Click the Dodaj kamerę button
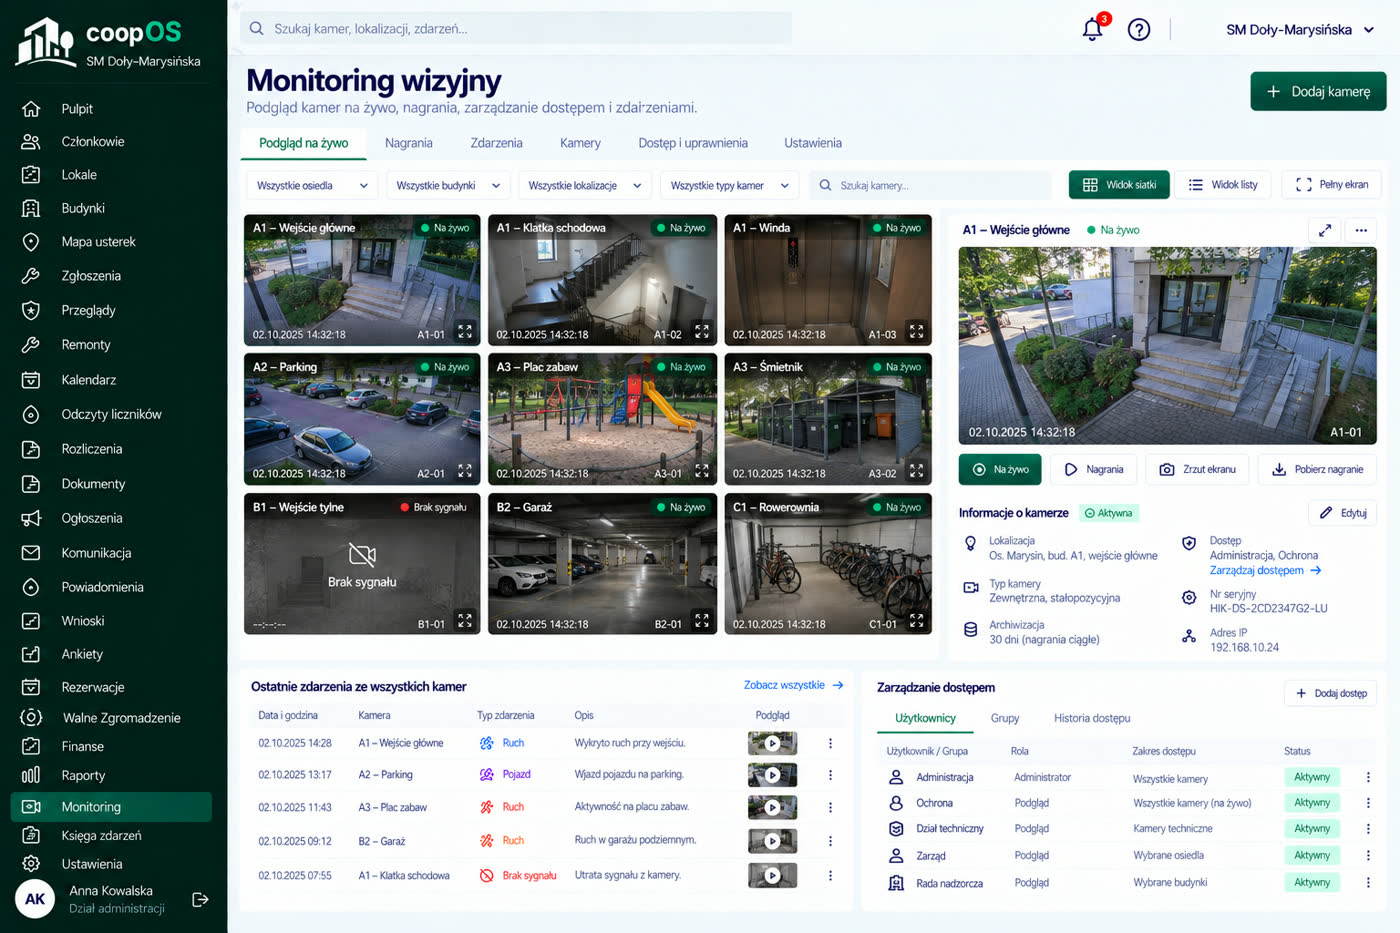Viewport: 1400px width, 933px height. (1318, 91)
